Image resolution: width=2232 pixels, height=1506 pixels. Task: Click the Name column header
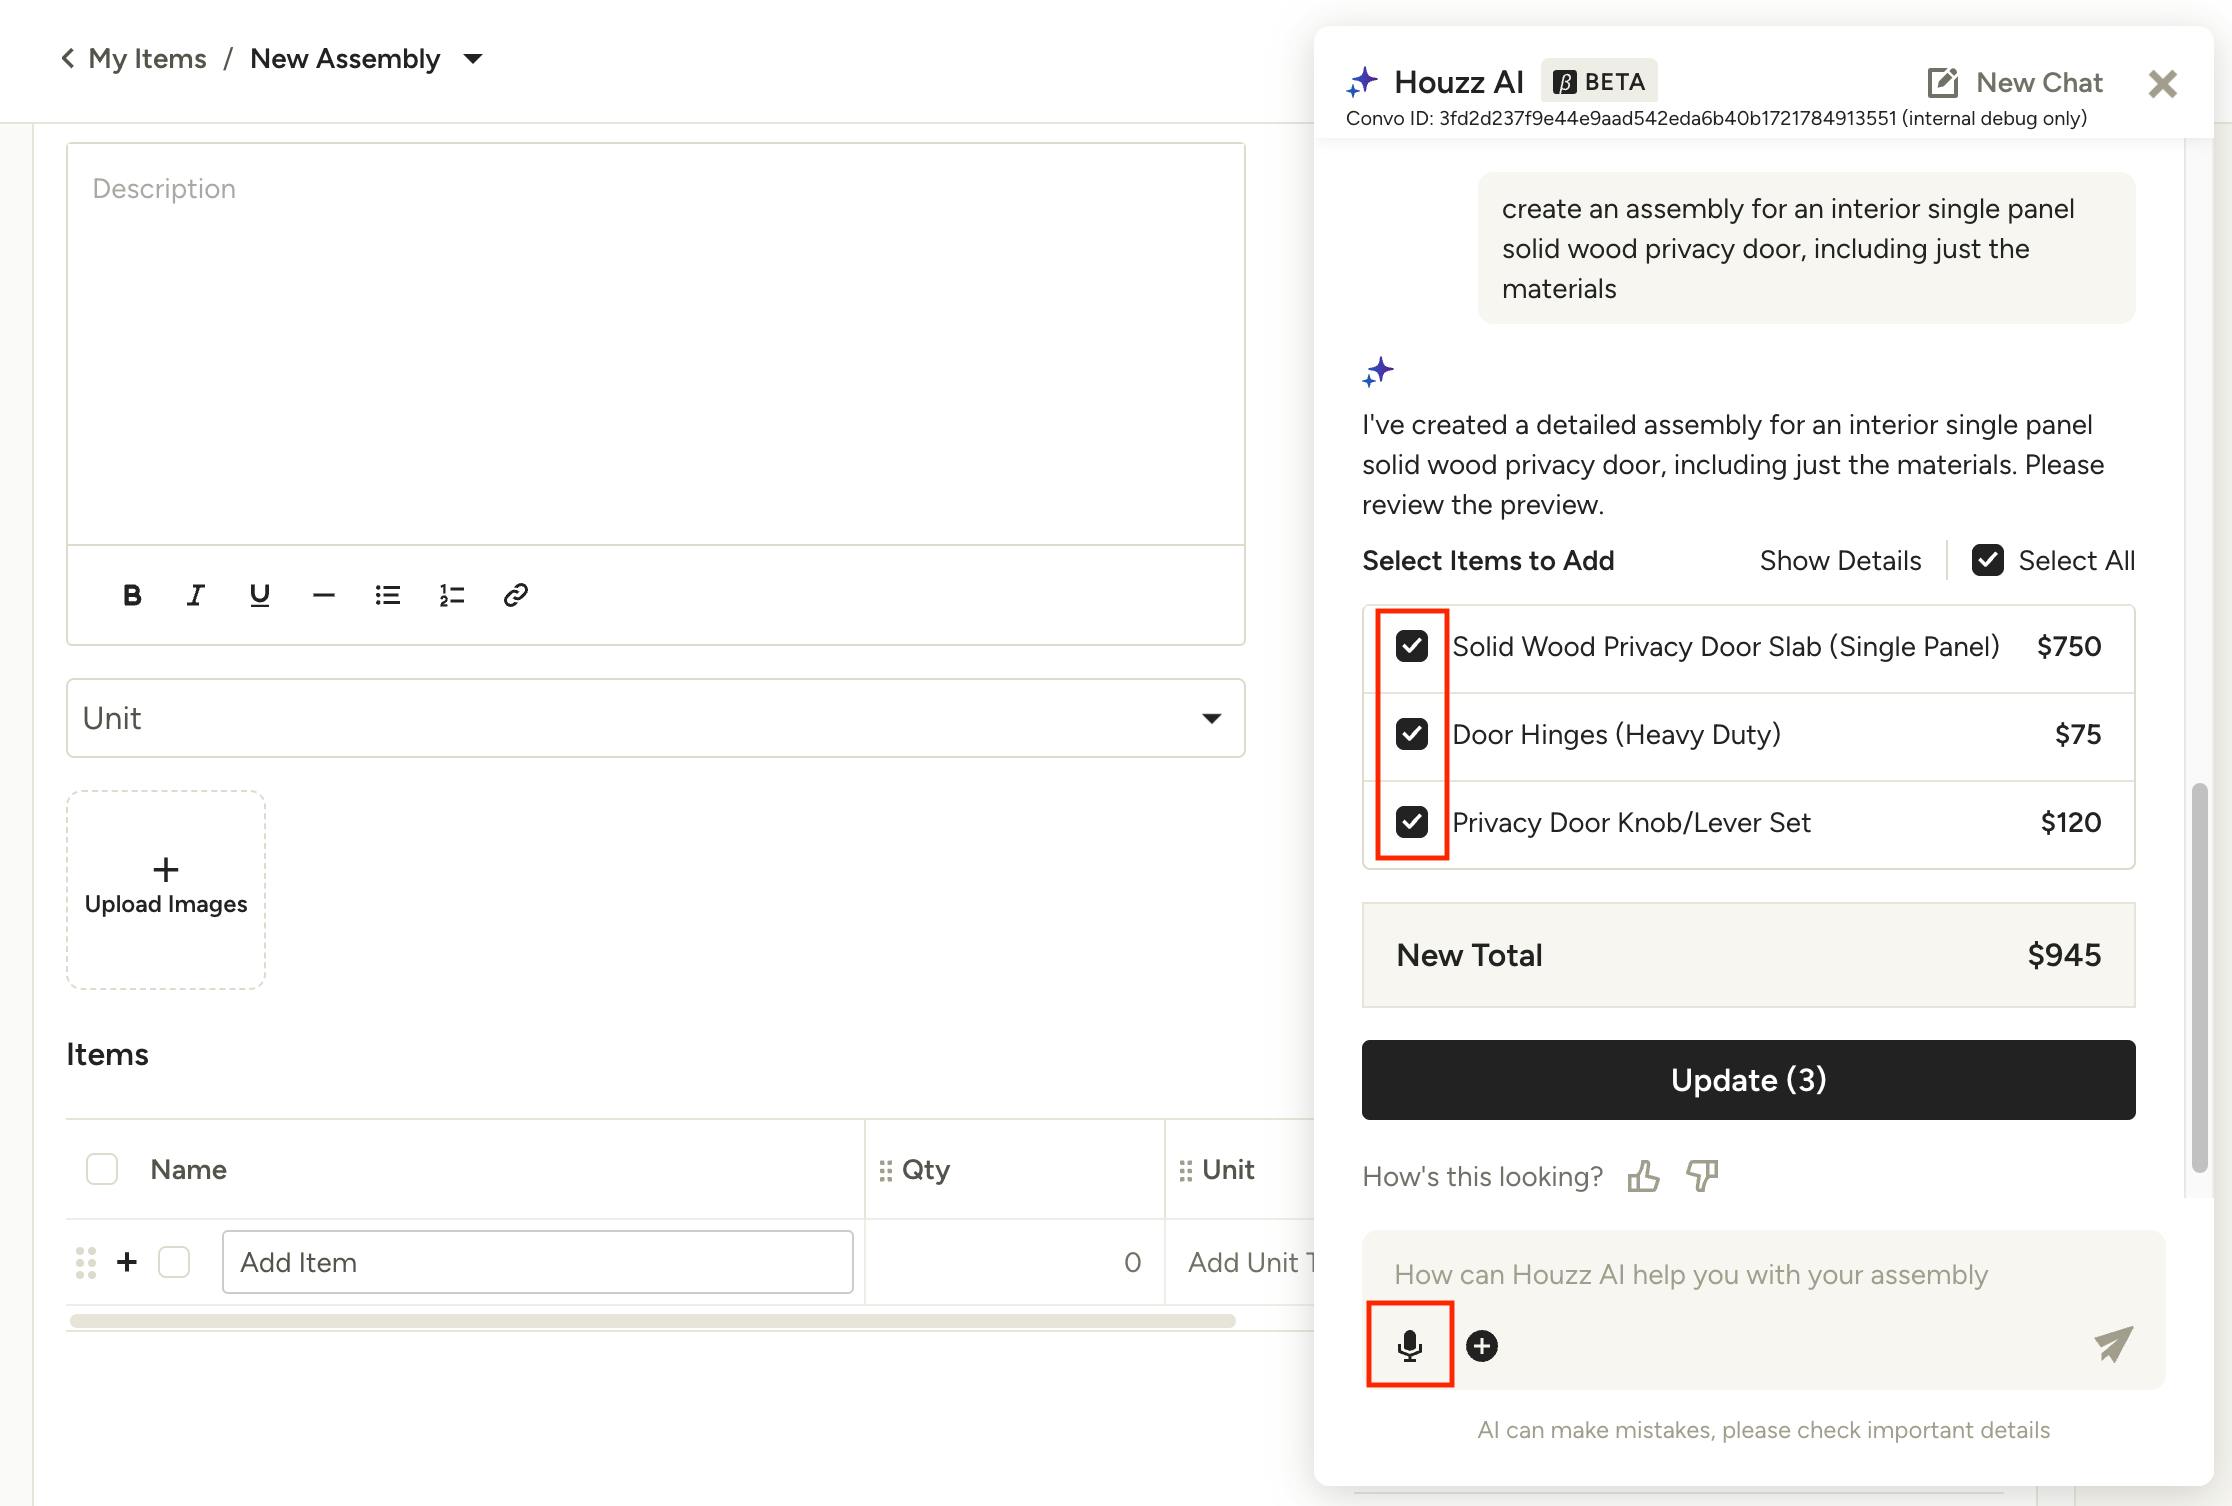pos(188,1169)
